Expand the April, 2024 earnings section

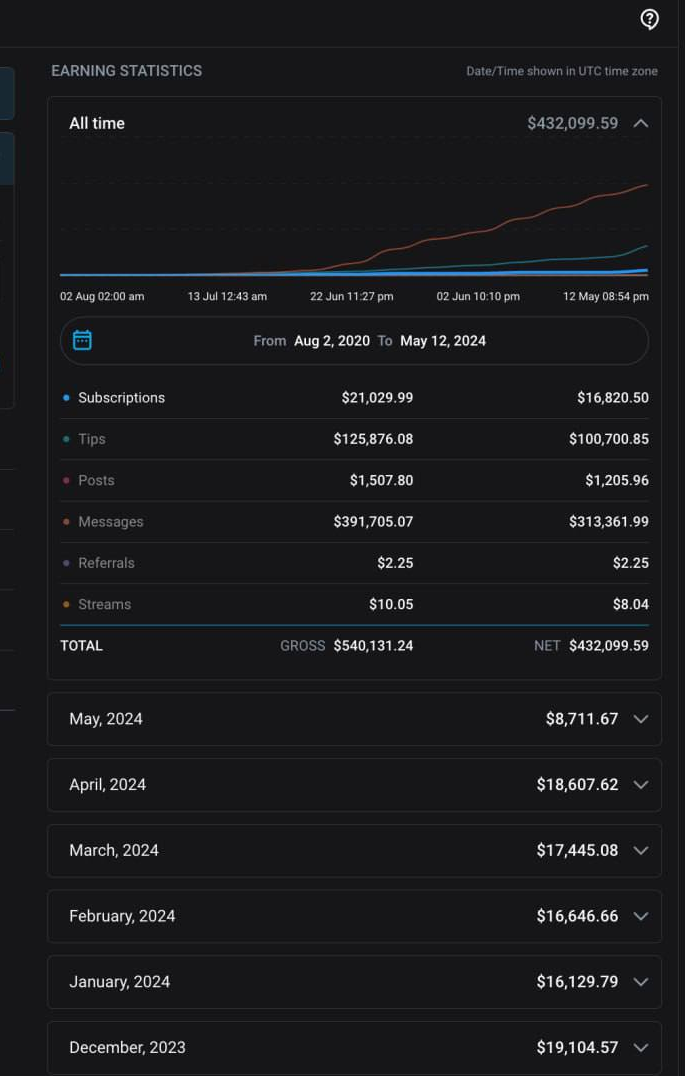[x=640, y=784]
